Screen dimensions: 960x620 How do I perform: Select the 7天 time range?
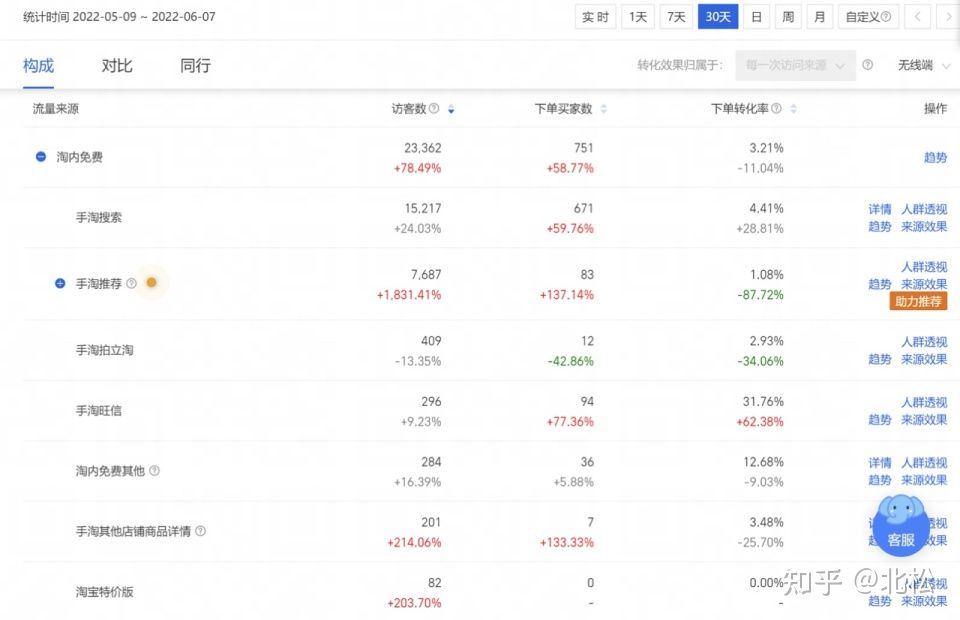[x=676, y=17]
